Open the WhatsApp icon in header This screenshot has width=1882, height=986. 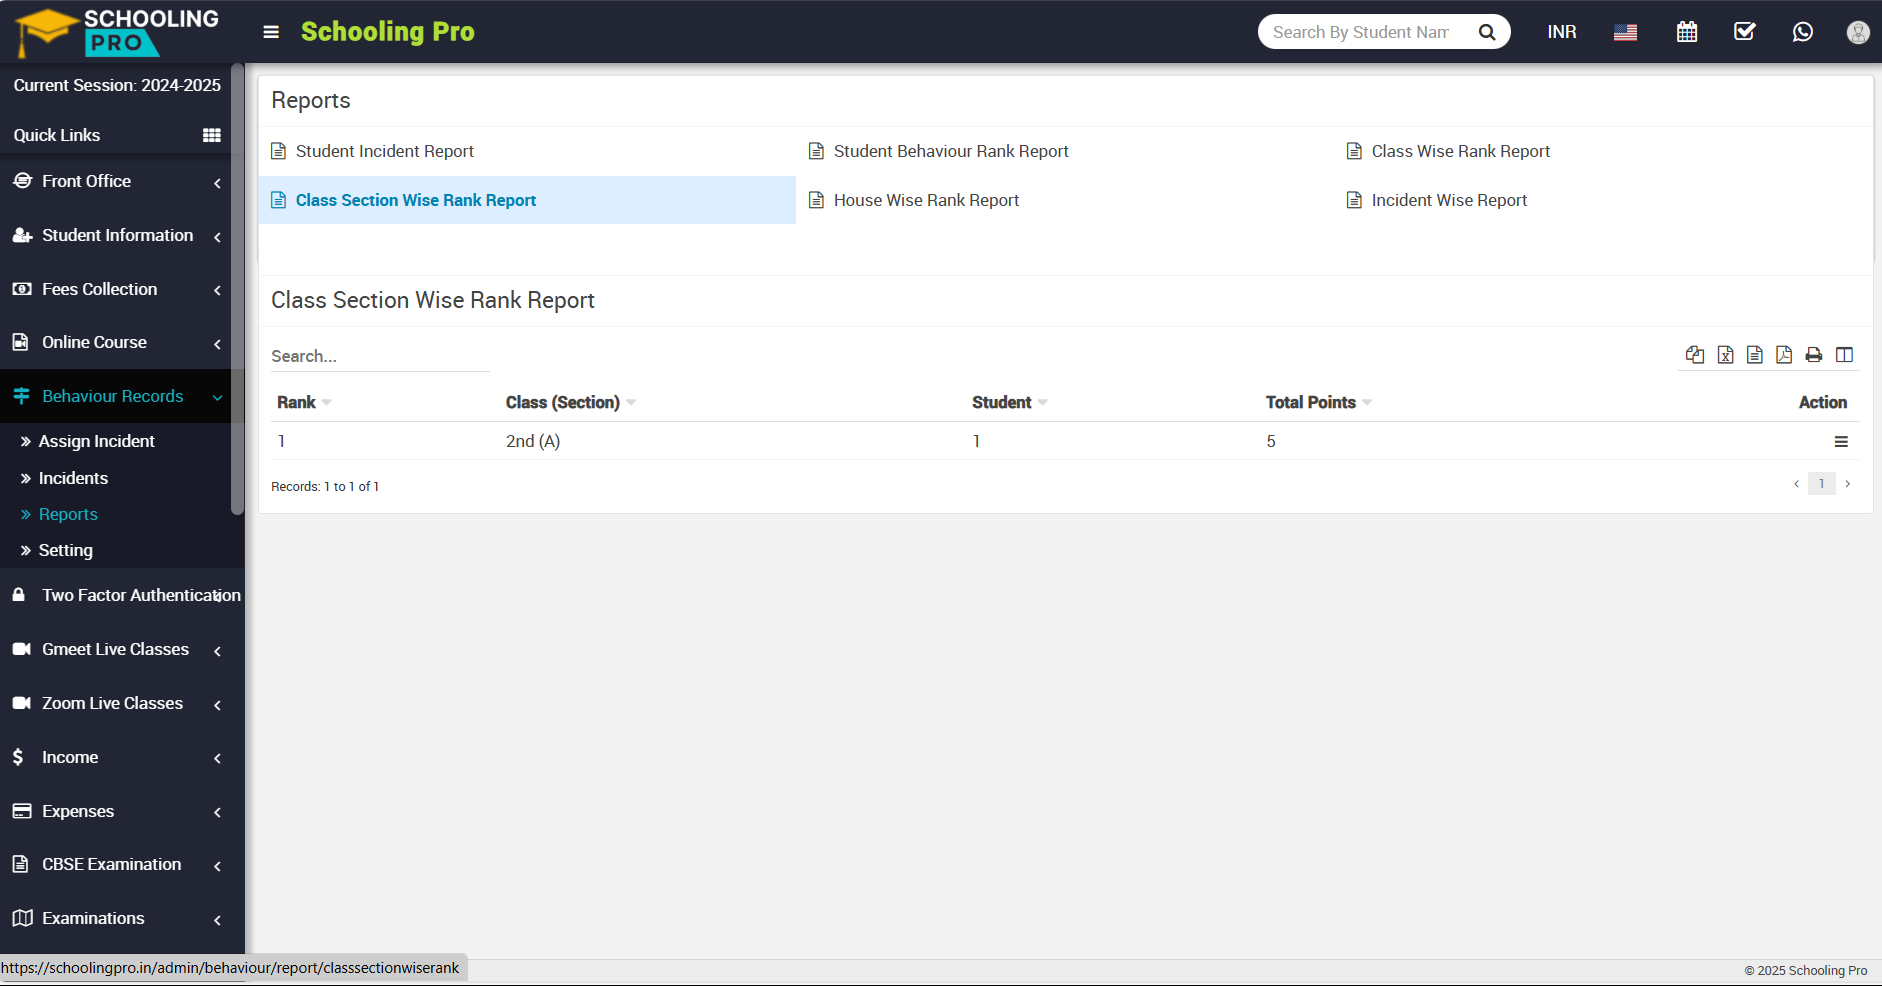point(1803,32)
